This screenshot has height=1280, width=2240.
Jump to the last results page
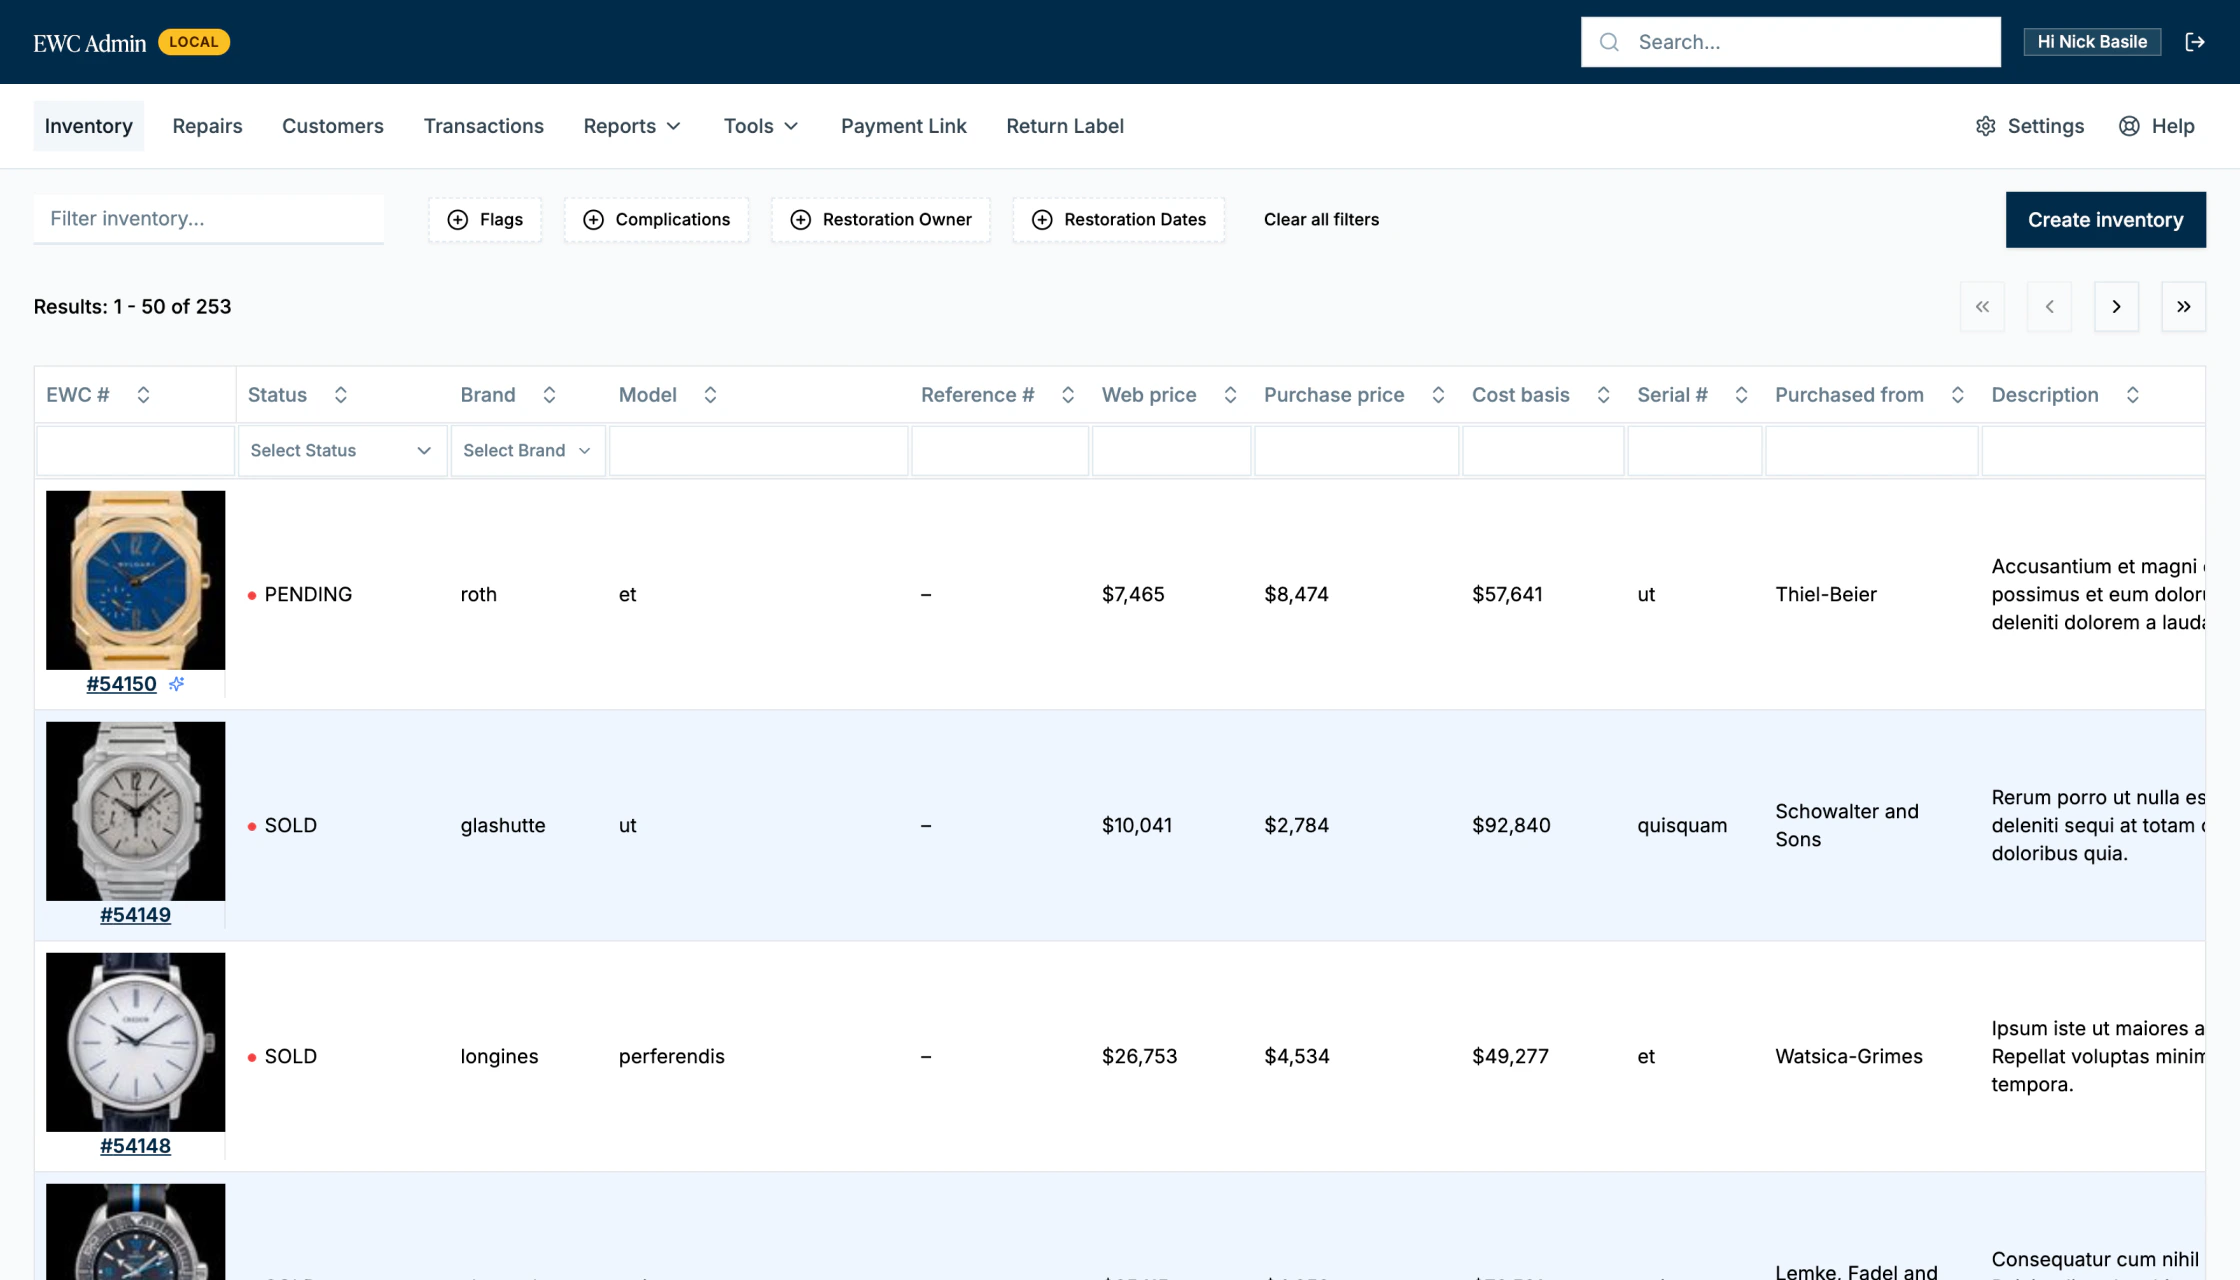tap(2183, 307)
